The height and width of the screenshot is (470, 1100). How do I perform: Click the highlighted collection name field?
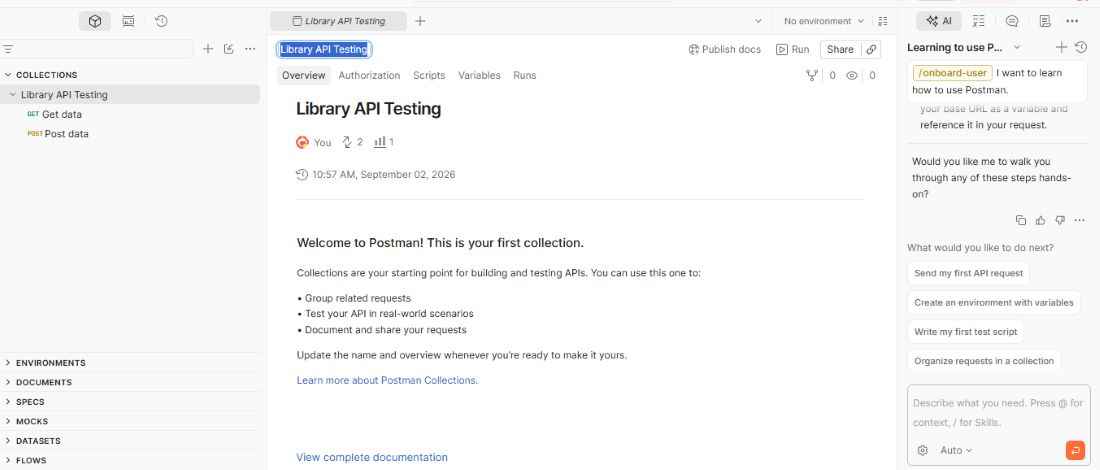coord(323,49)
